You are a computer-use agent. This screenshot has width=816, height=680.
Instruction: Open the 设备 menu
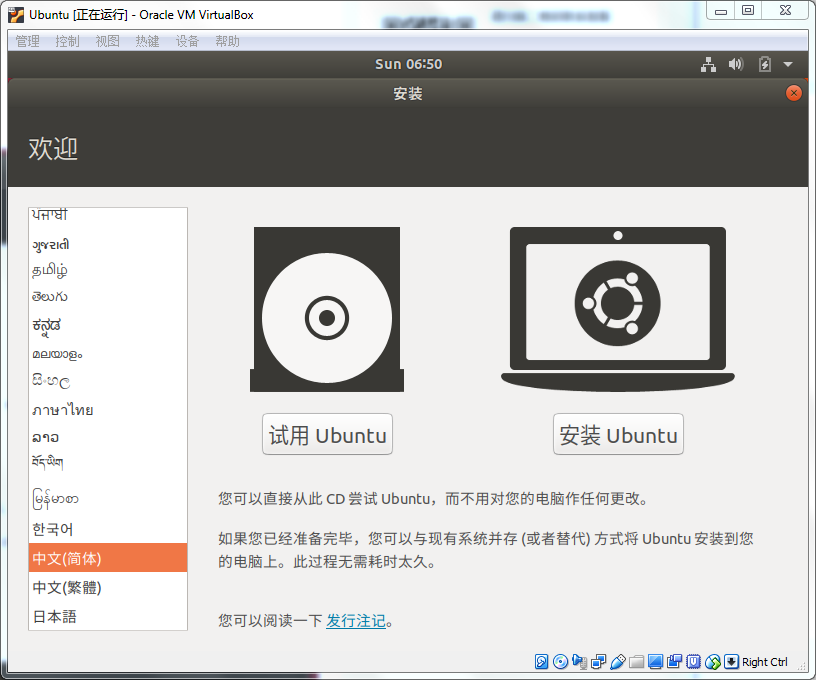coord(187,41)
